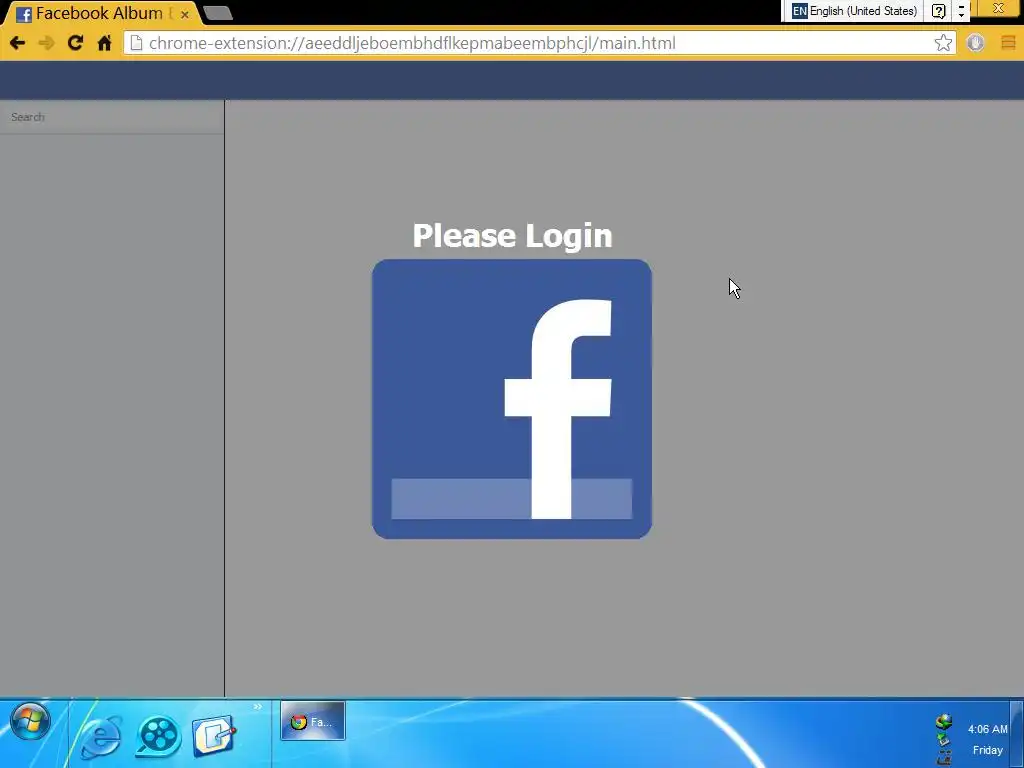Close the Facebook Album tab
This screenshot has height=768, width=1024.
point(185,14)
